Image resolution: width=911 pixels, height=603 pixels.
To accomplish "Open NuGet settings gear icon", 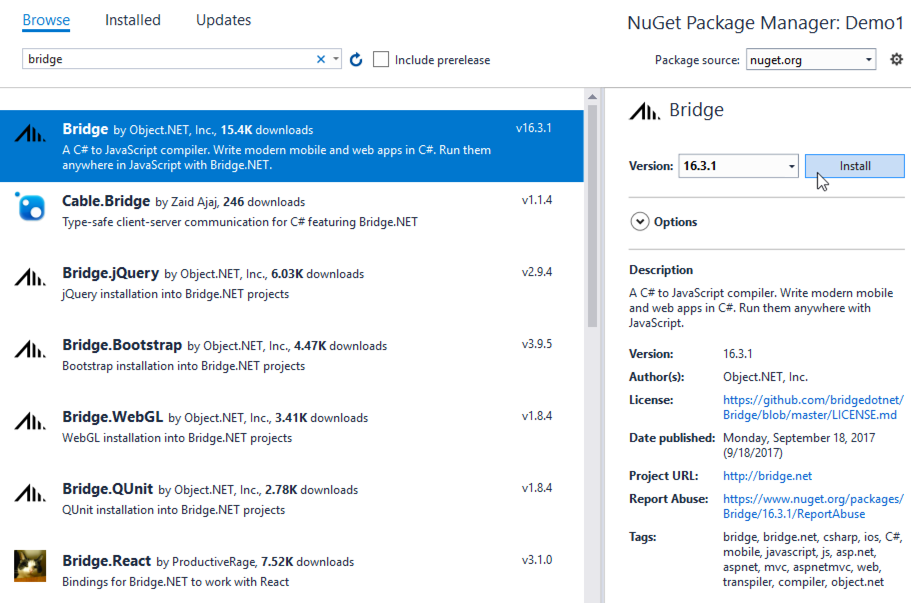I will pyautogui.click(x=896, y=59).
